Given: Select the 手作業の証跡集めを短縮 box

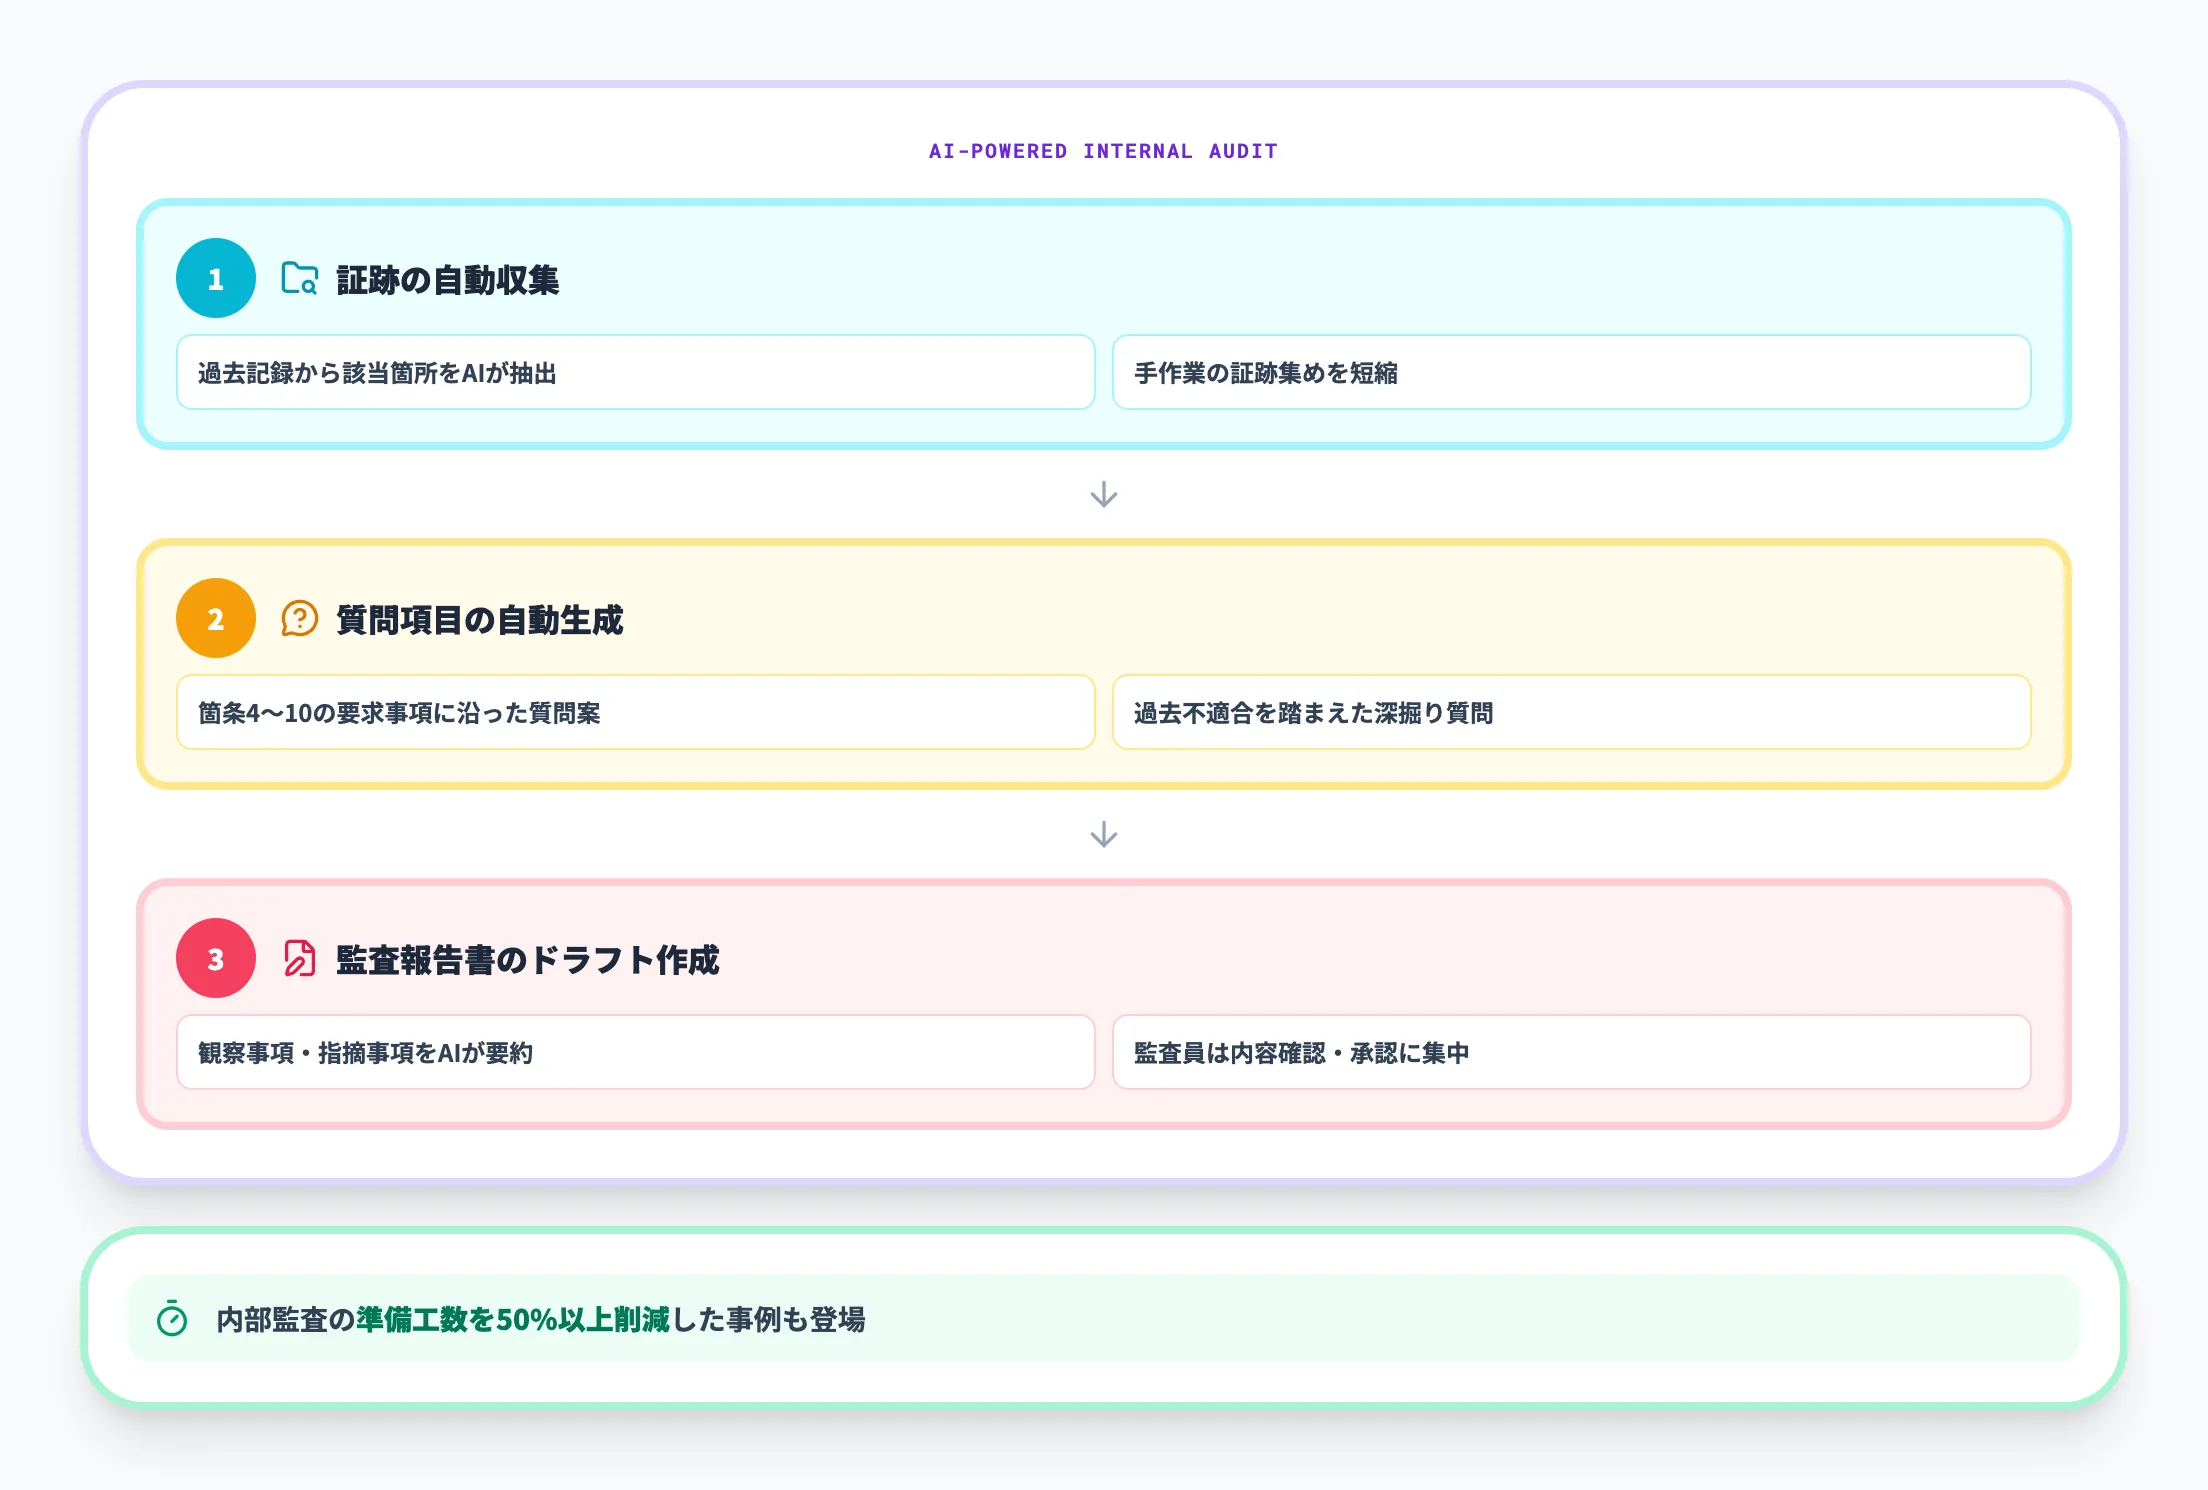Looking at the screenshot, I should 1570,373.
